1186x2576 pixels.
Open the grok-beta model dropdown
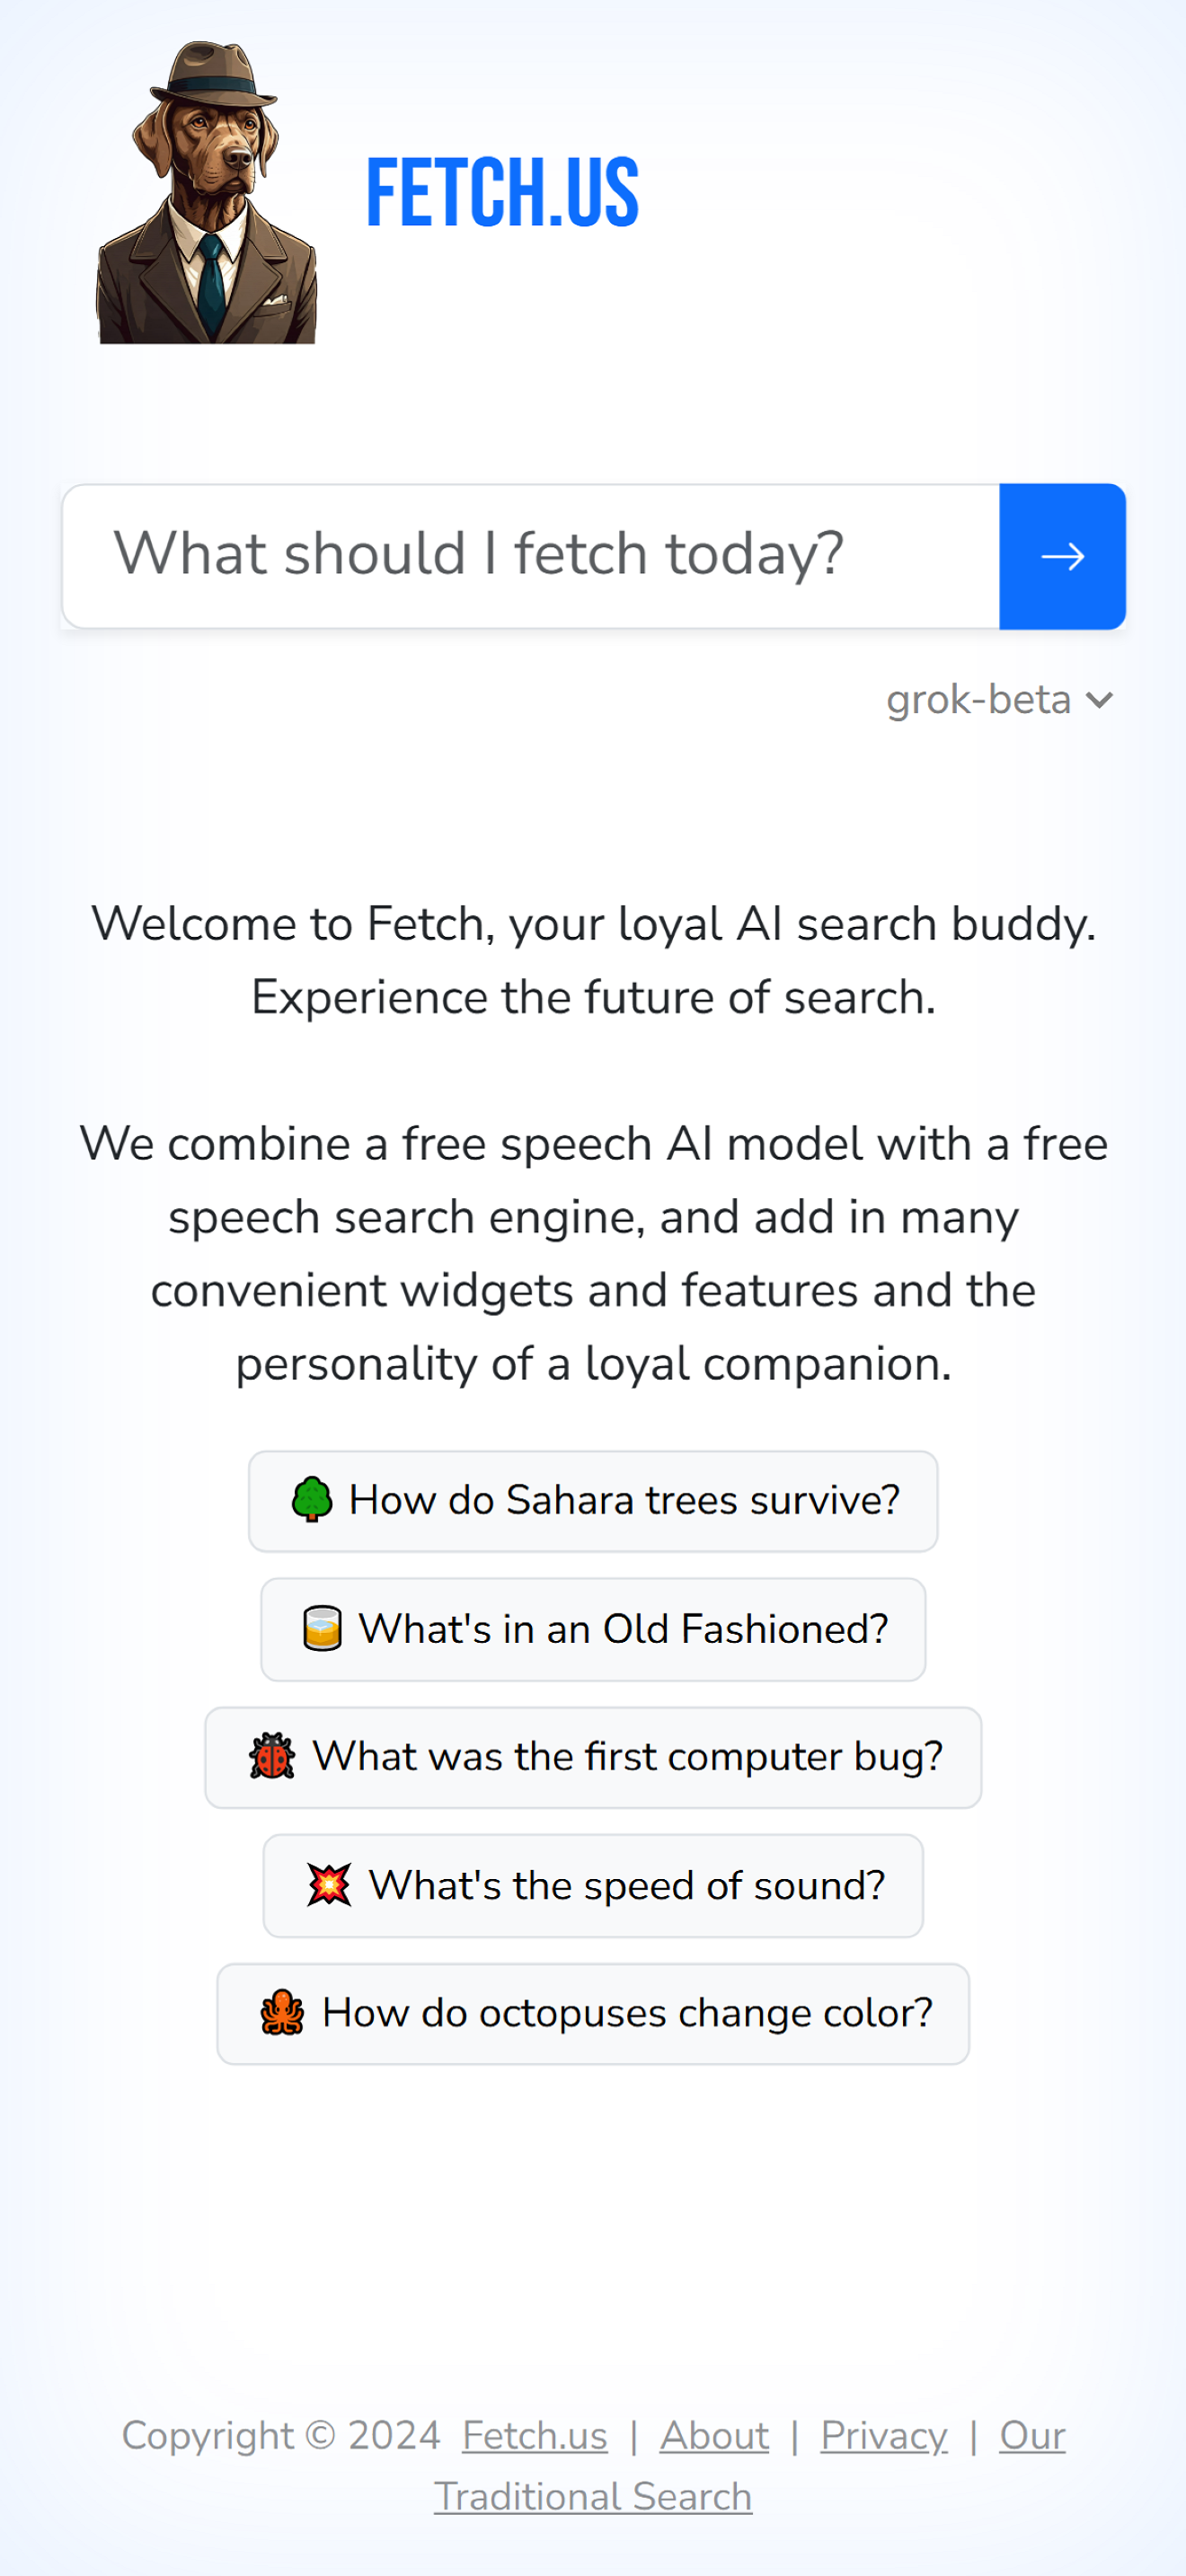click(999, 700)
